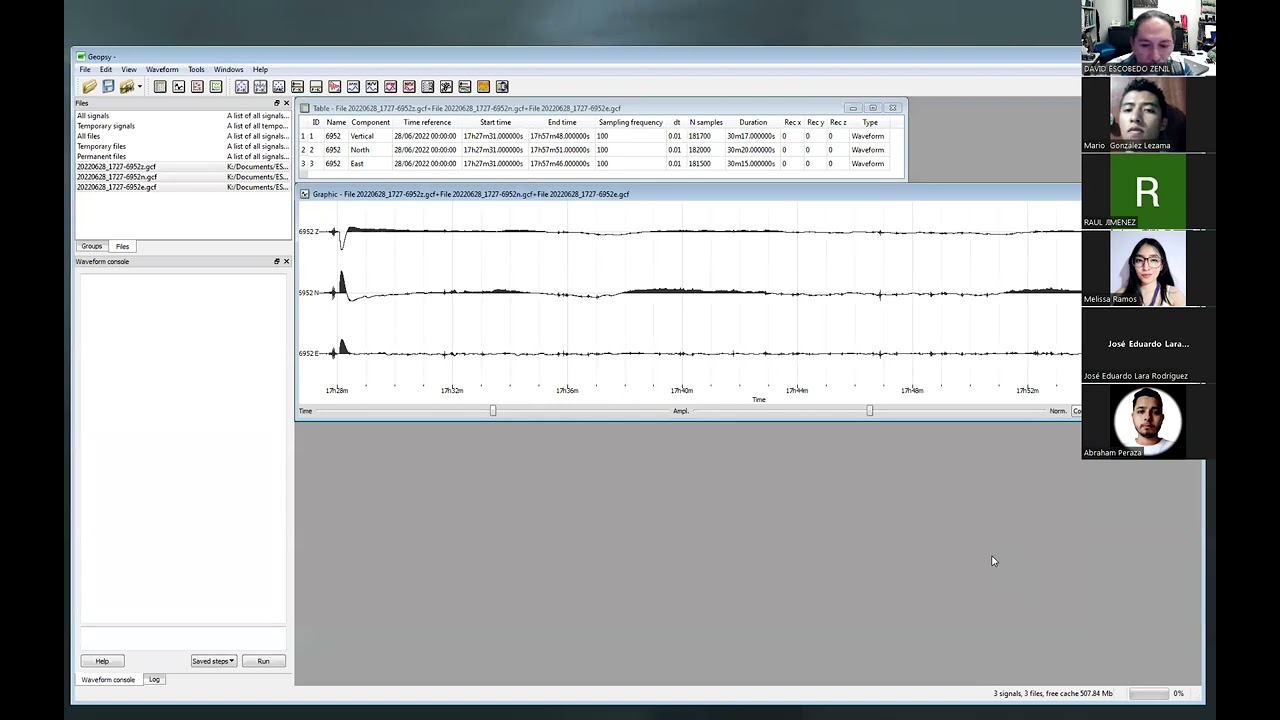1280x720 pixels.
Task: Restore the Table sub-window size
Action: [873, 108]
